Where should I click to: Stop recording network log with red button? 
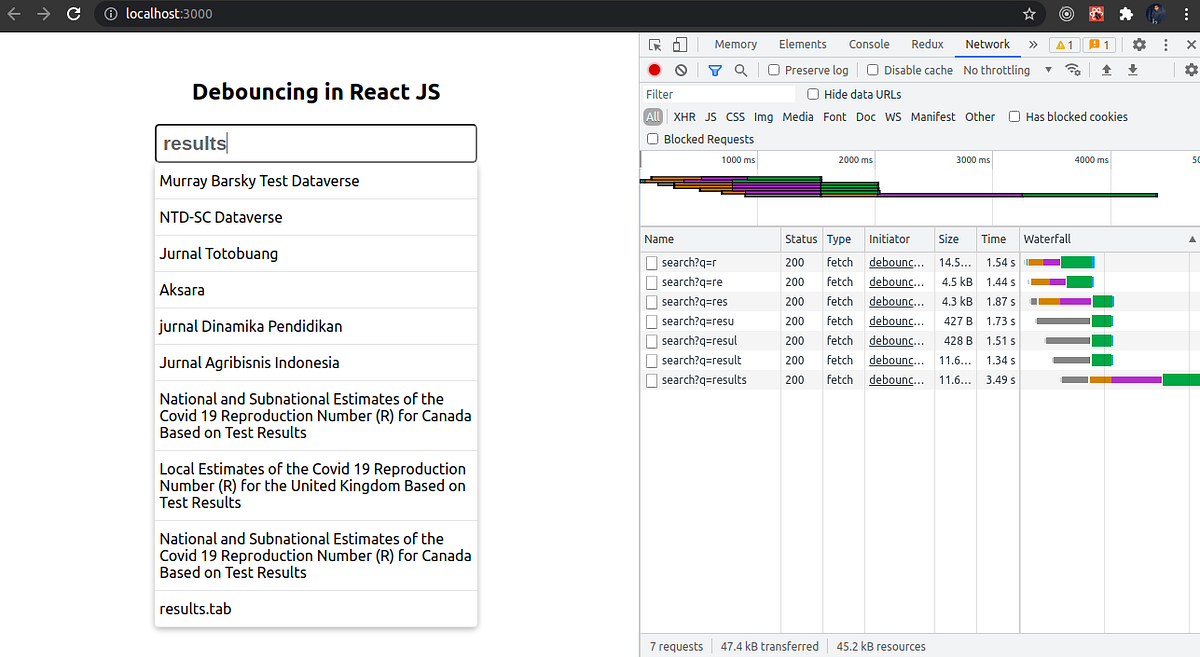click(654, 70)
